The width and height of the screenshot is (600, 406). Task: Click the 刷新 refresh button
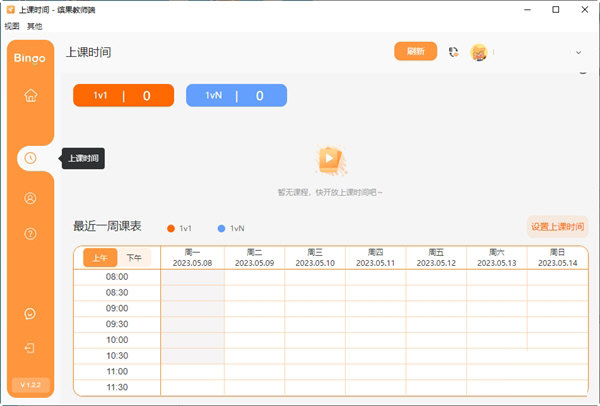click(416, 51)
